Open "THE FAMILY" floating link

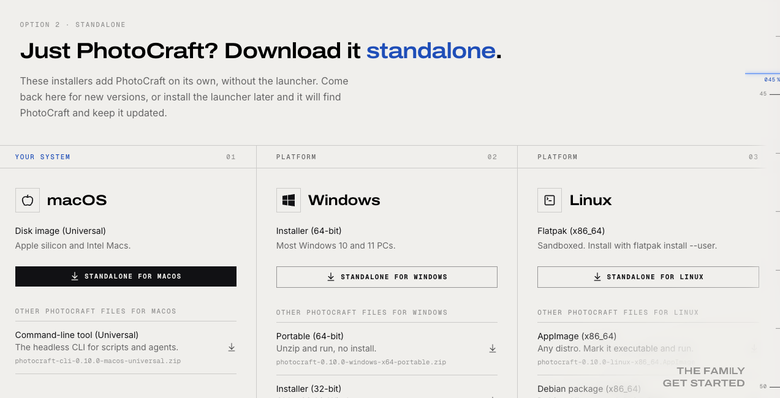pos(710,371)
